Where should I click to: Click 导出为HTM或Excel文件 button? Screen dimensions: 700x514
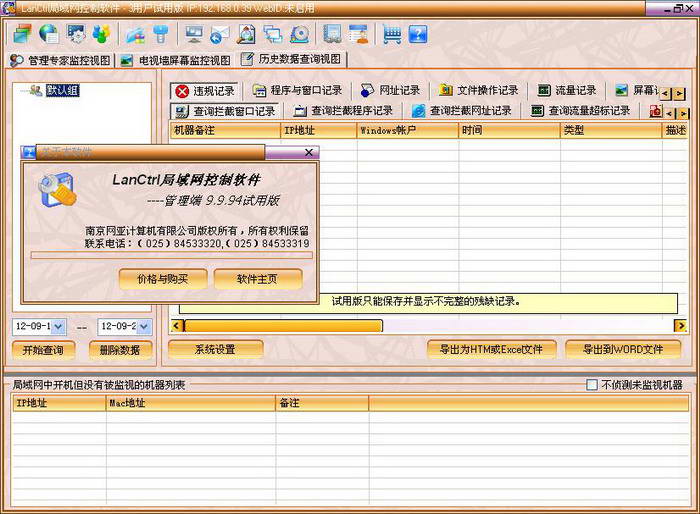[492, 349]
